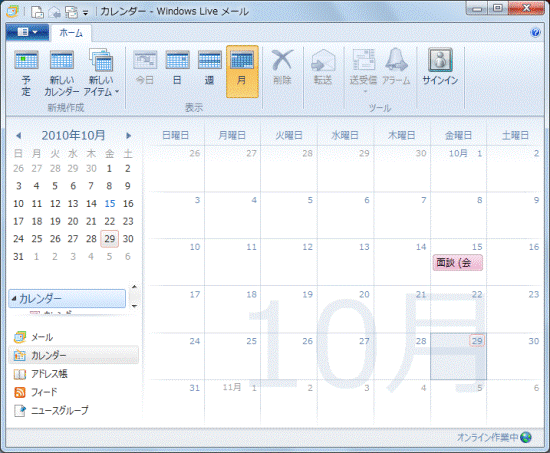The width and height of the screenshot is (550, 453).
Task: Switch to カレンダー in navigation pane
Action: click(73, 355)
